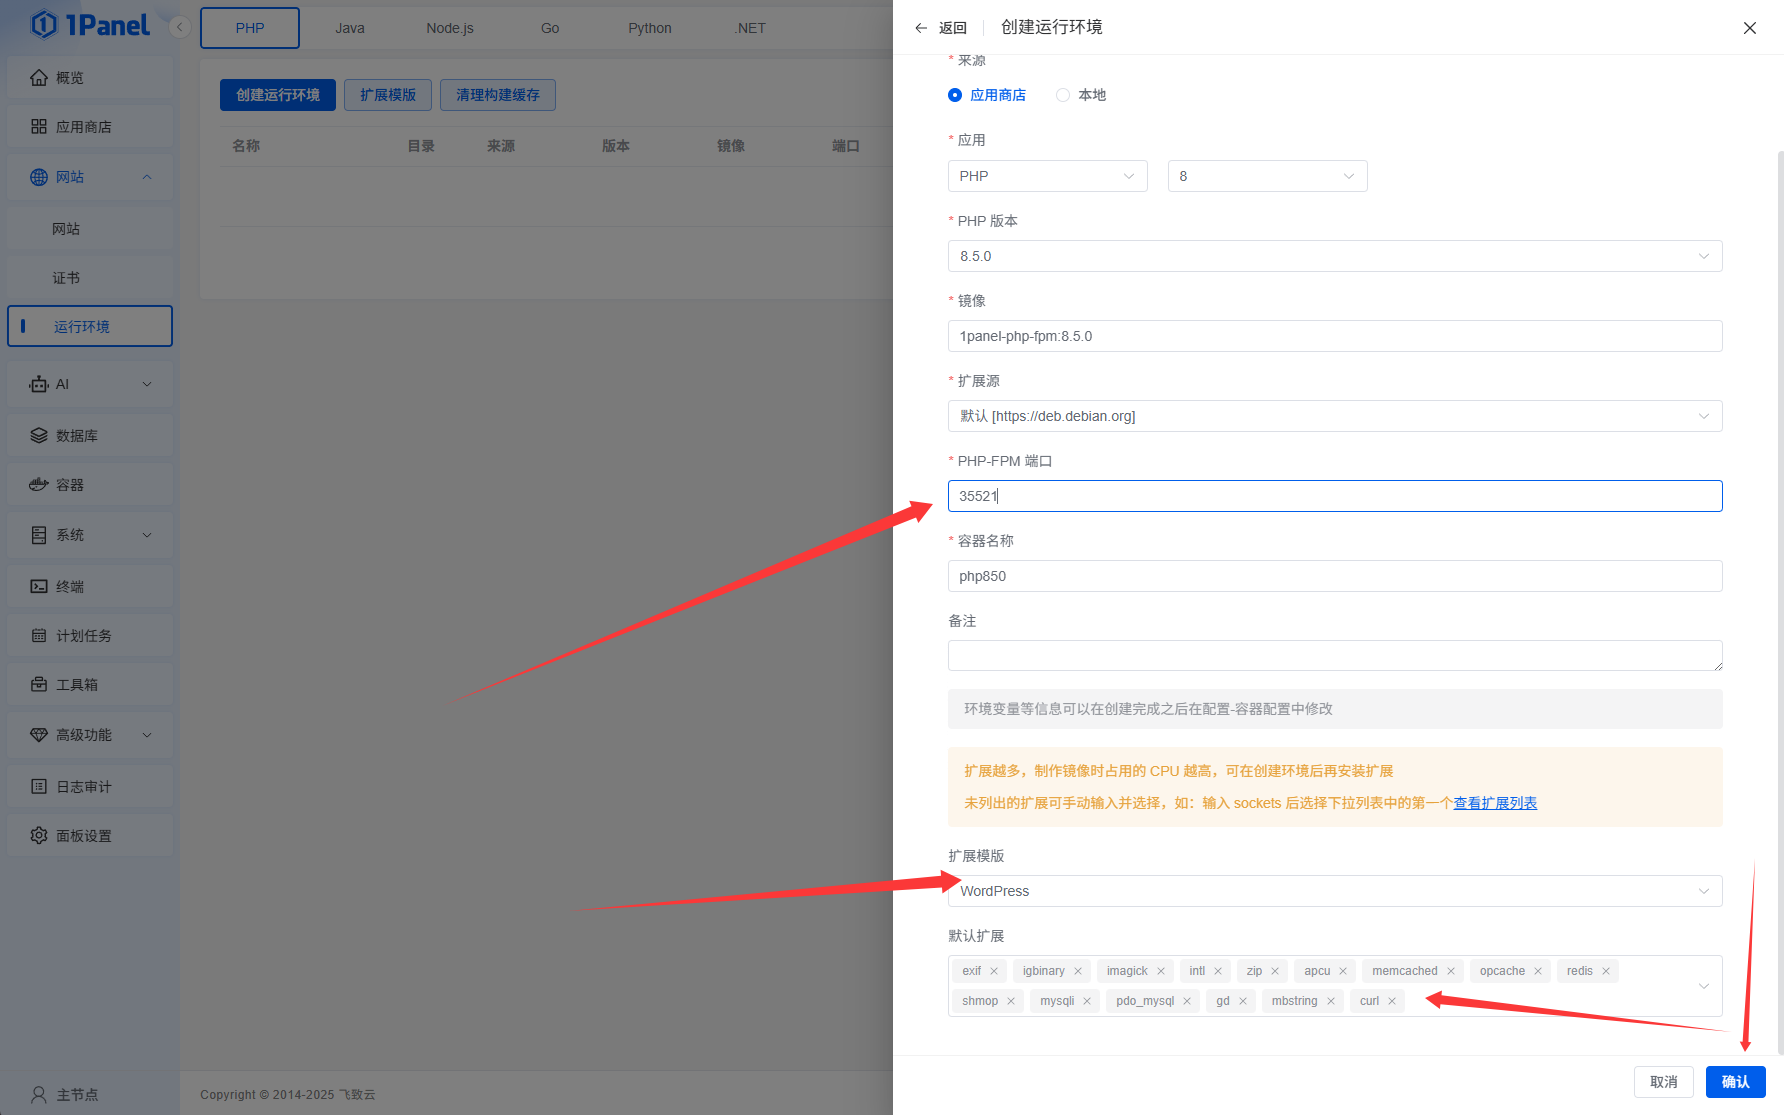Remove the redis extension tag
Image resolution: width=1784 pixels, height=1115 pixels.
[x=1606, y=971]
